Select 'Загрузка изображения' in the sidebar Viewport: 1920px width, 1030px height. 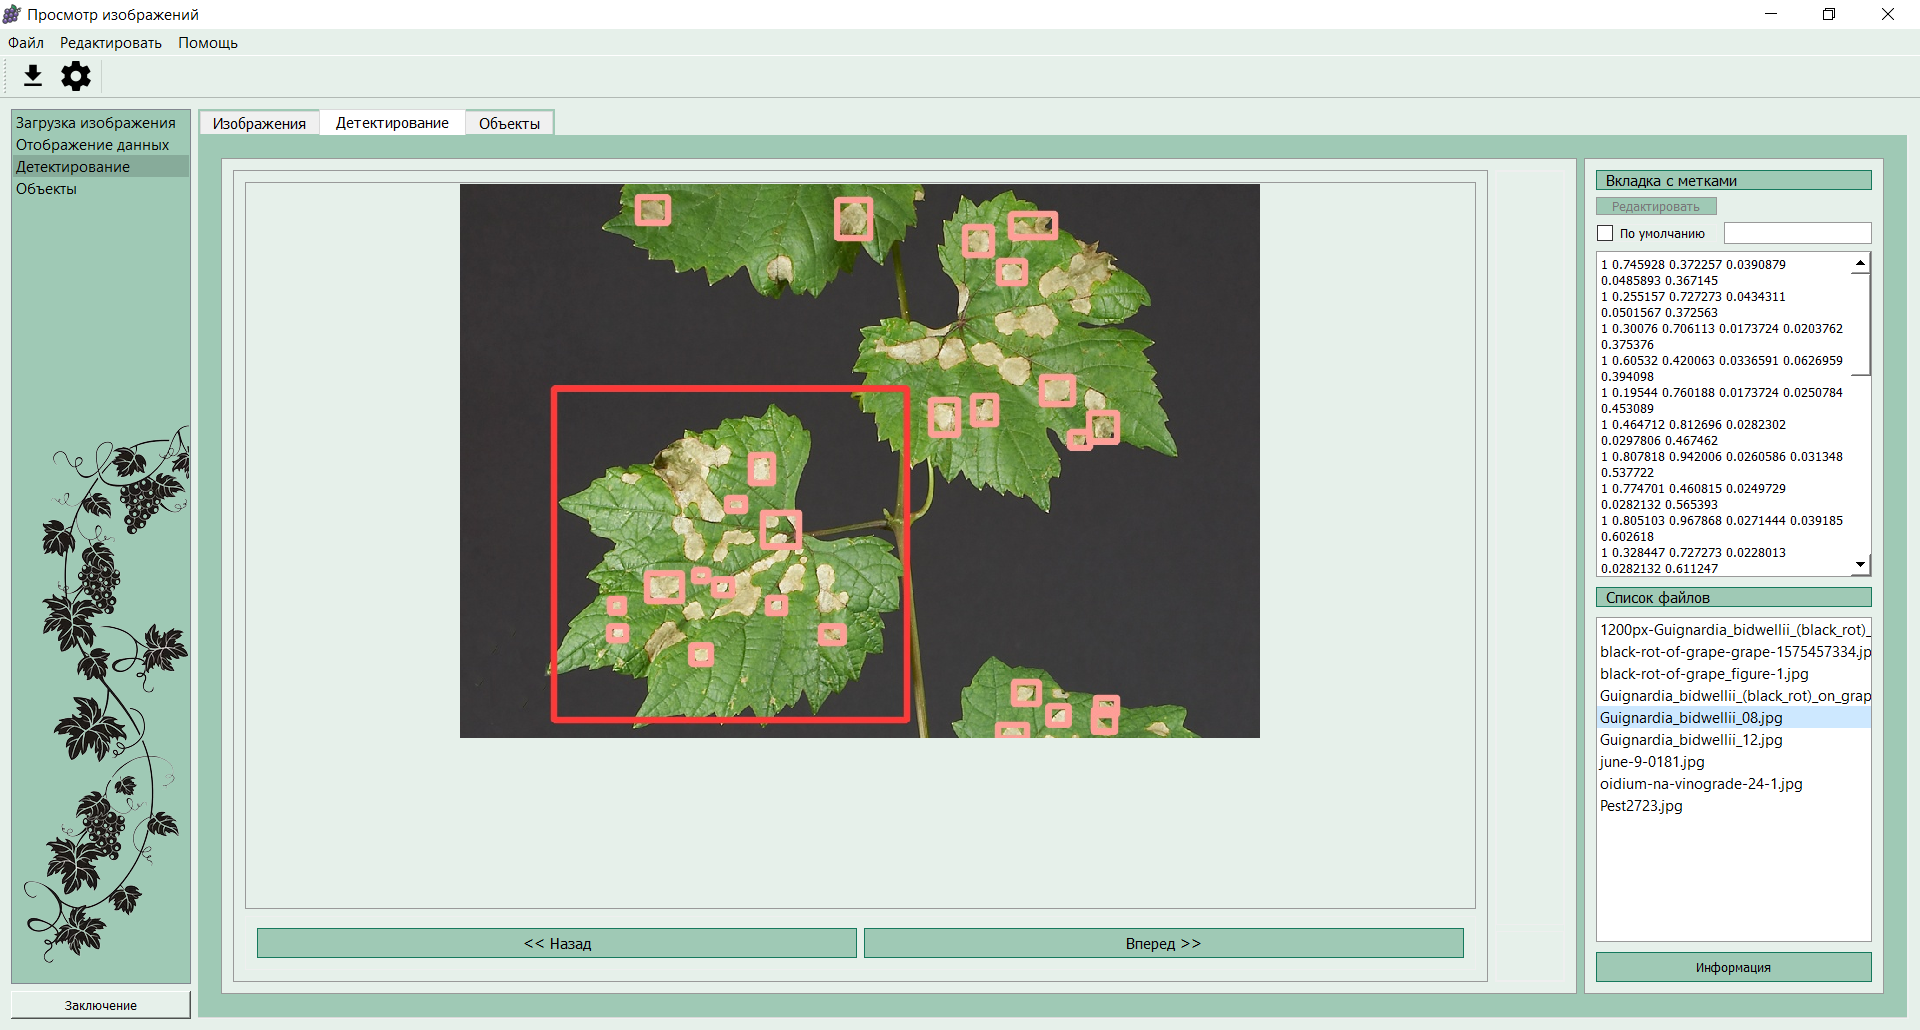tap(96, 123)
